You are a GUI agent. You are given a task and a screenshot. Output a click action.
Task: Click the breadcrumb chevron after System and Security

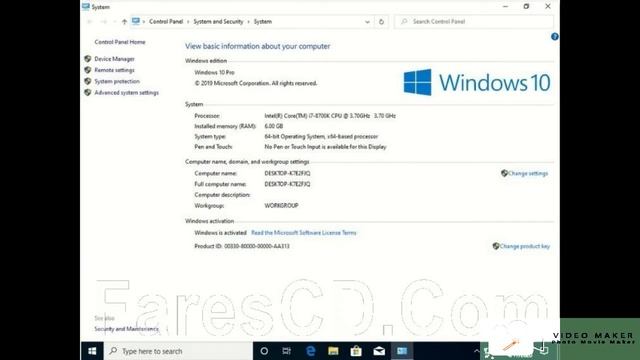[x=248, y=22]
